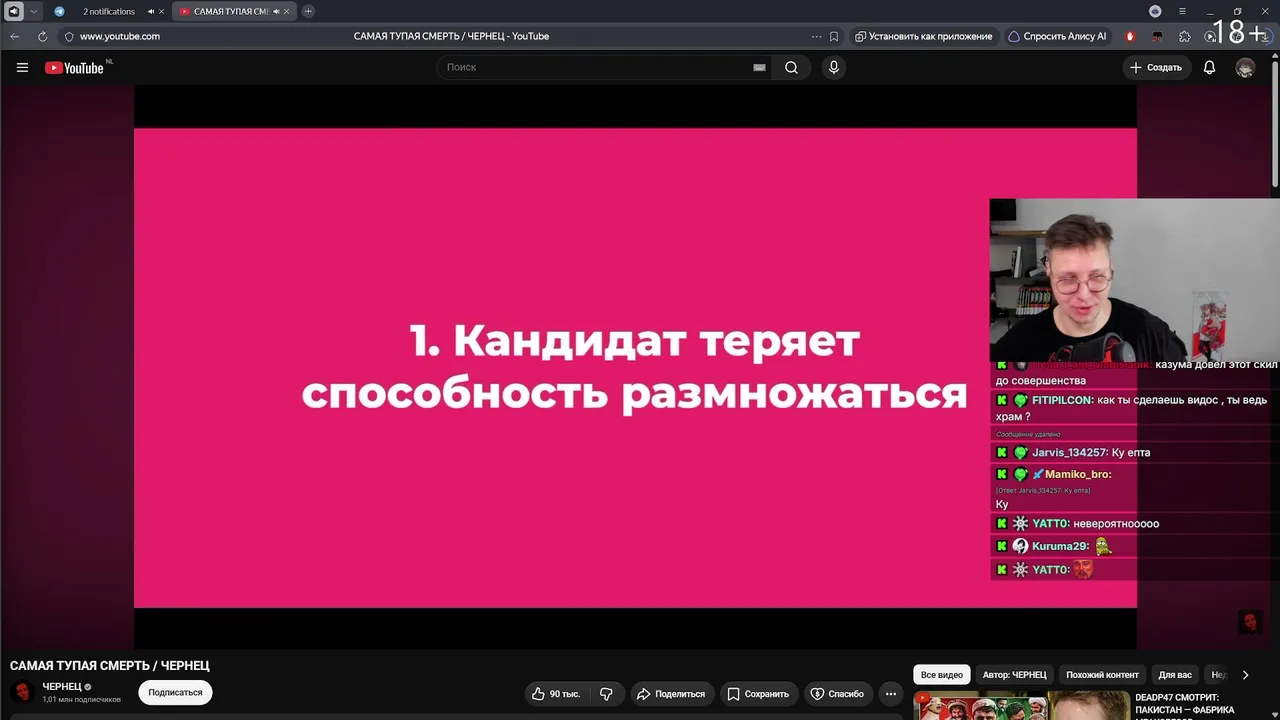Click the Создать button
The image size is (1280, 720).
(x=1156, y=67)
